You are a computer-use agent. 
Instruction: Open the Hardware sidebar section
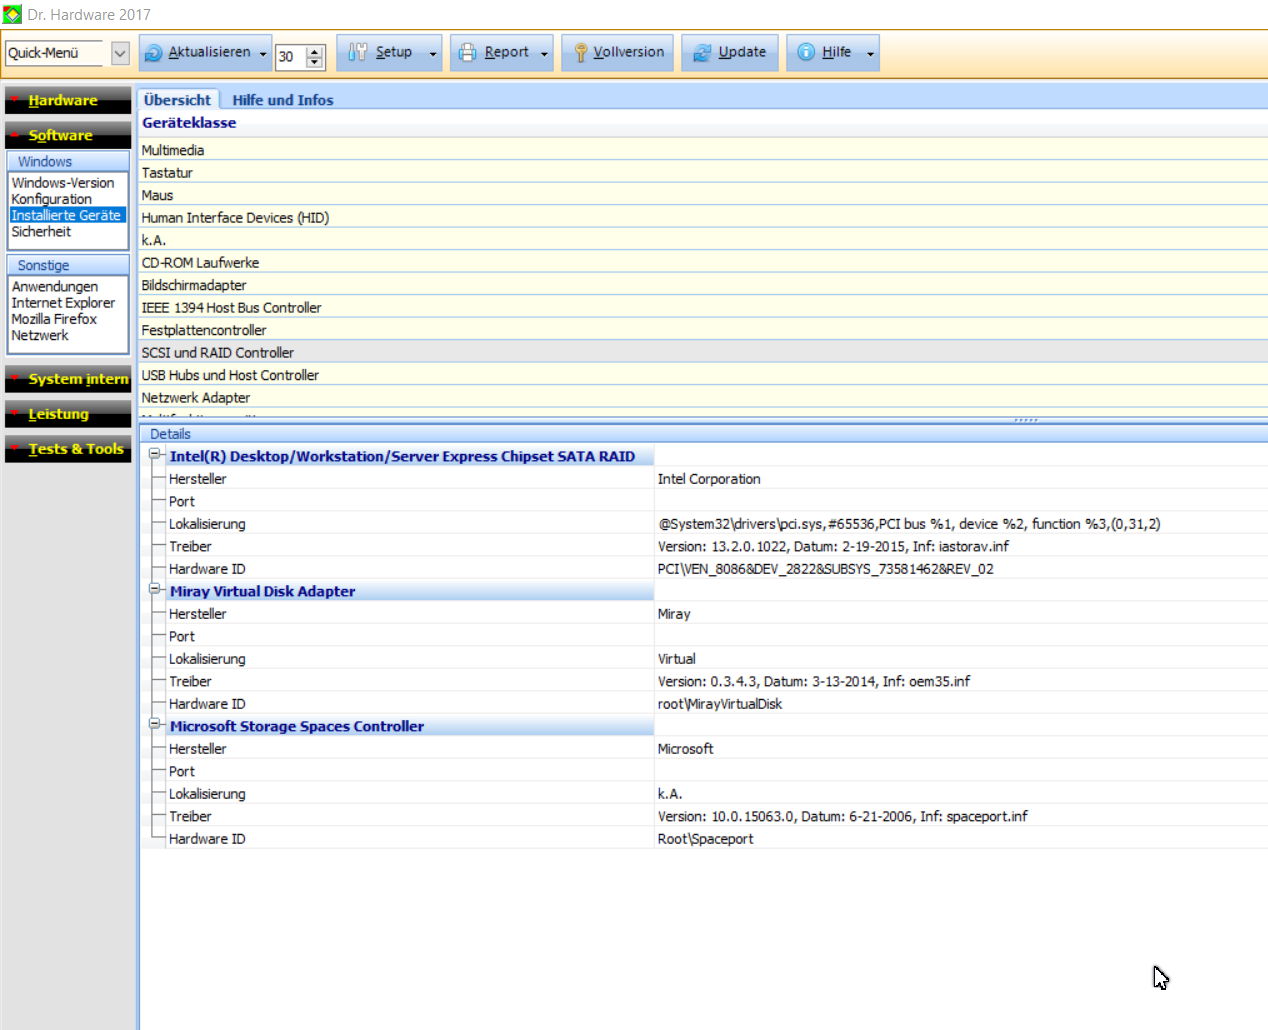coord(68,100)
